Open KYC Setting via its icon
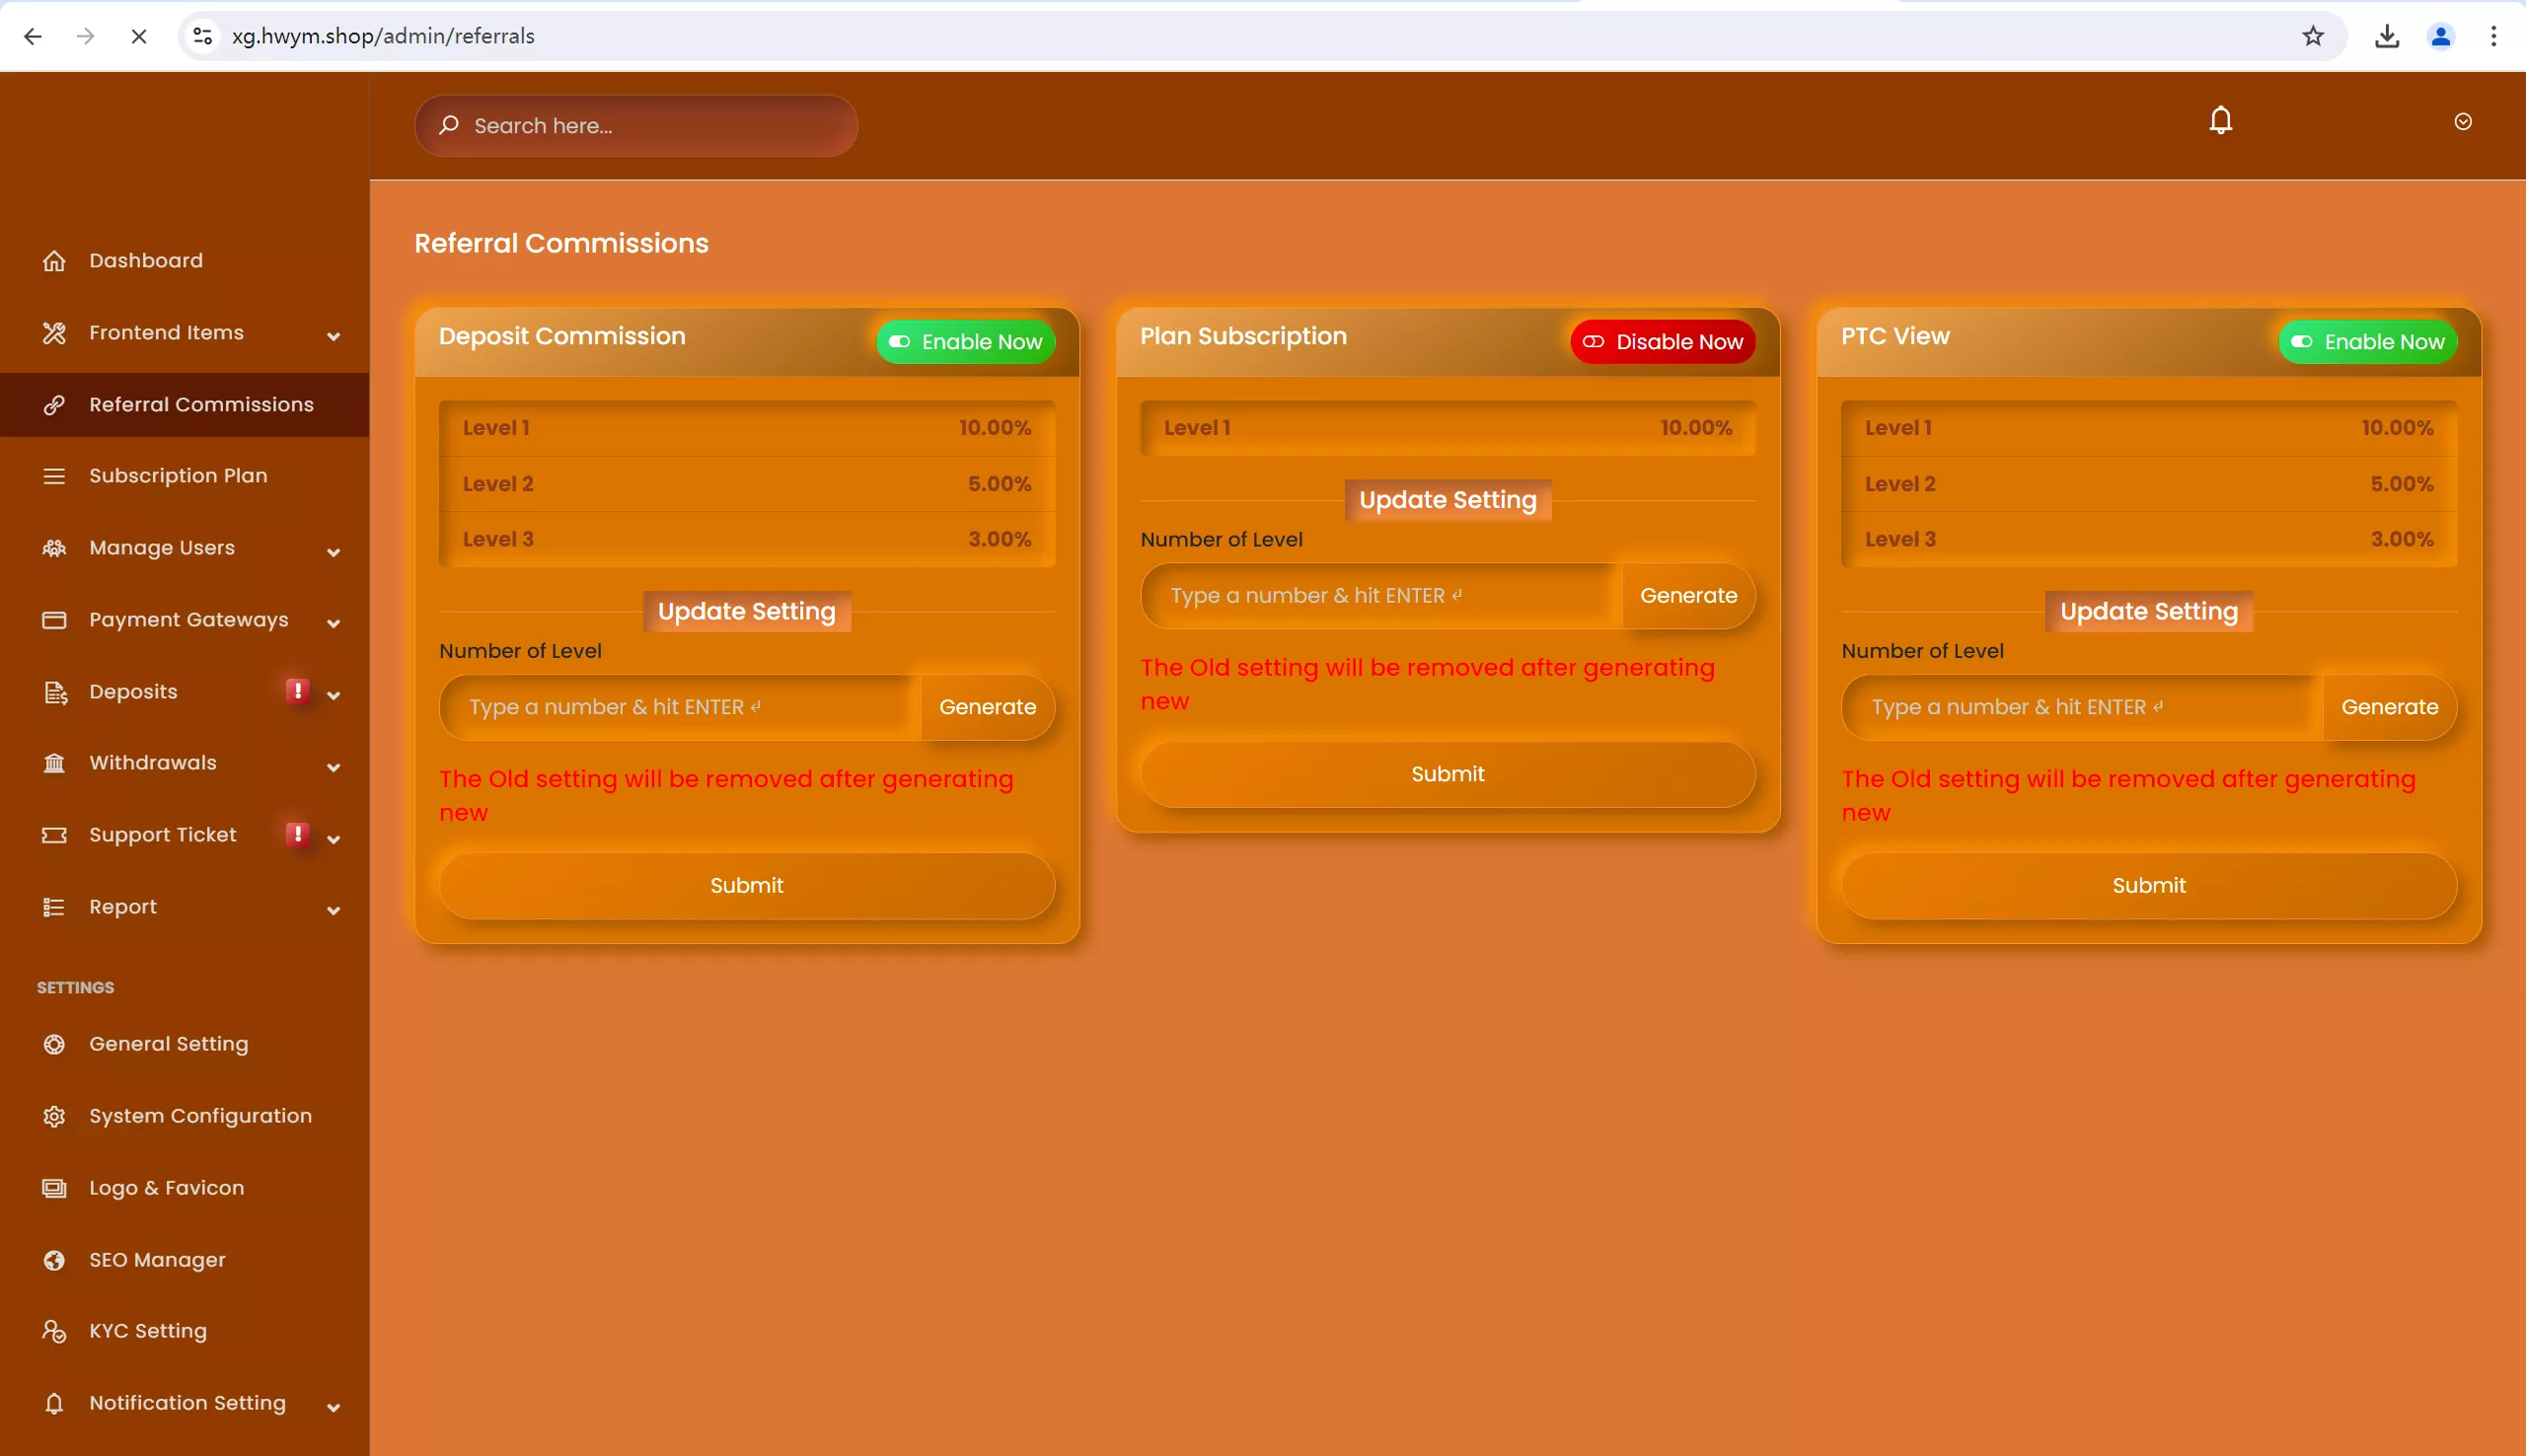Screen dimensions: 2526x1456 click(54, 1331)
